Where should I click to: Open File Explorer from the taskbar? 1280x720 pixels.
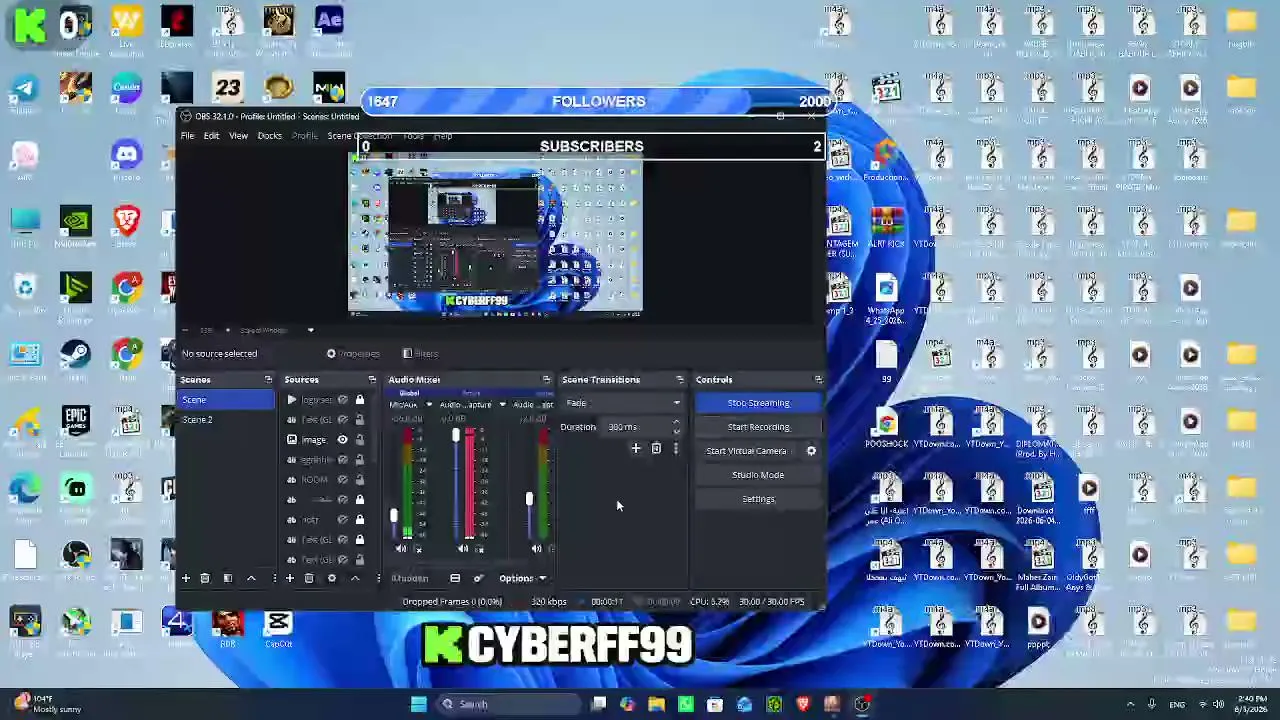(x=656, y=704)
